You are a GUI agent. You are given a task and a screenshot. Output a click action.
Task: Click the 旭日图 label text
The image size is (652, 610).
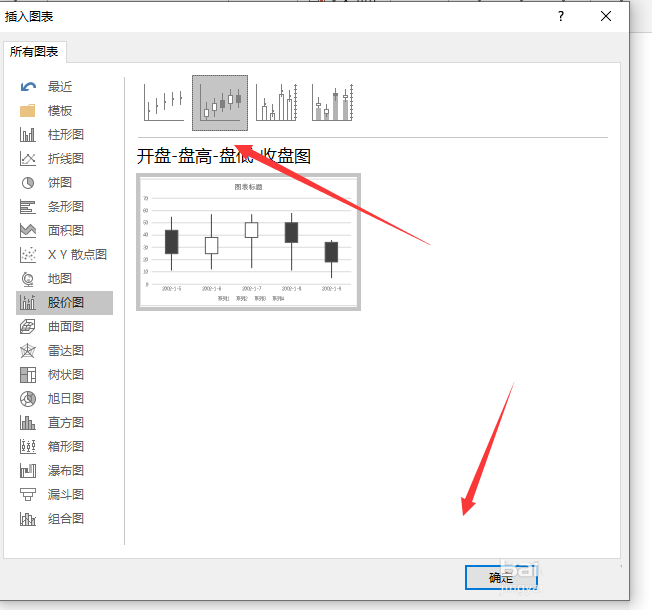click(66, 399)
